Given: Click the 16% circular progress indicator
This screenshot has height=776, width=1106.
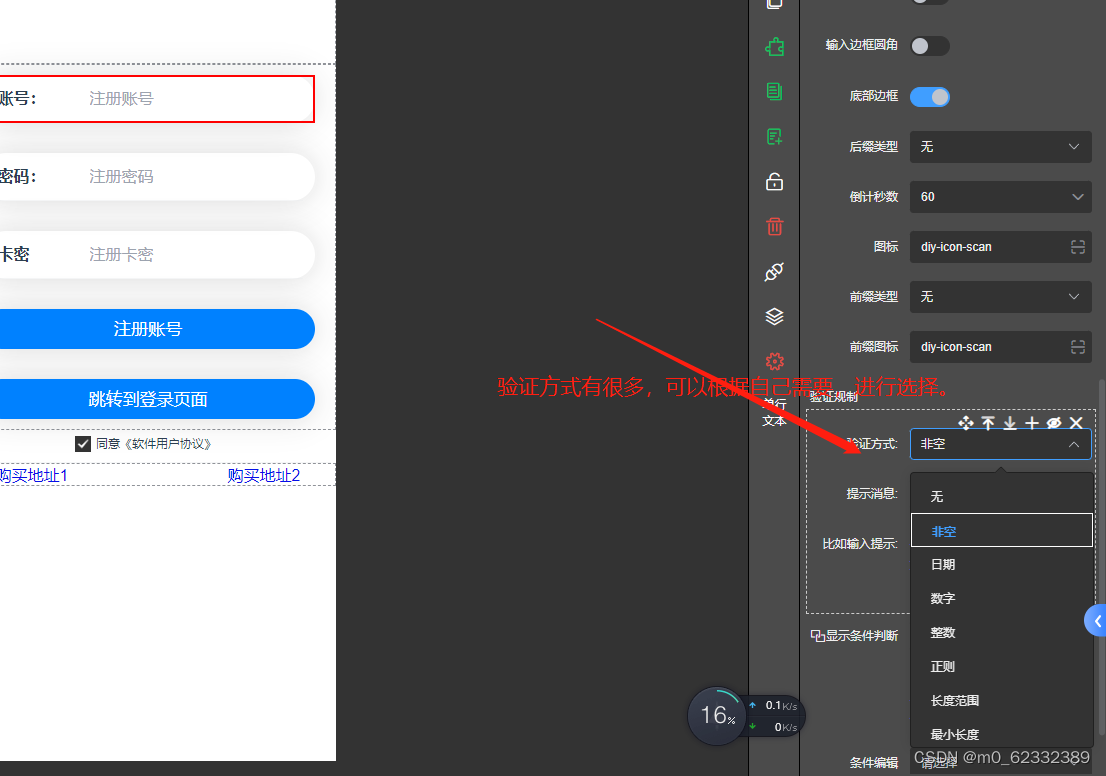Looking at the screenshot, I should (x=716, y=715).
